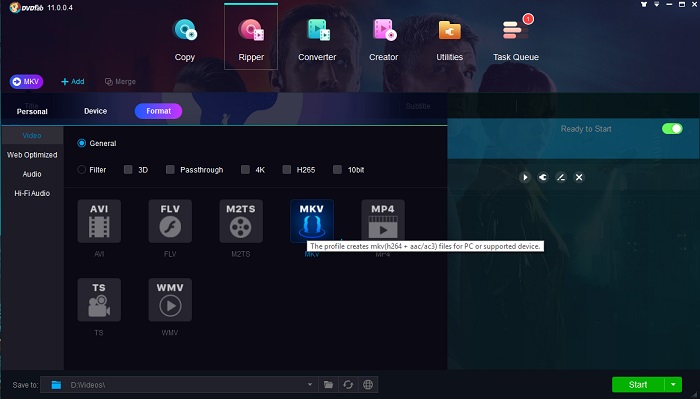Image resolution: width=700 pixels, height=399 pixels.
Task: Click the play preview icon
Action: pos(525,177)
